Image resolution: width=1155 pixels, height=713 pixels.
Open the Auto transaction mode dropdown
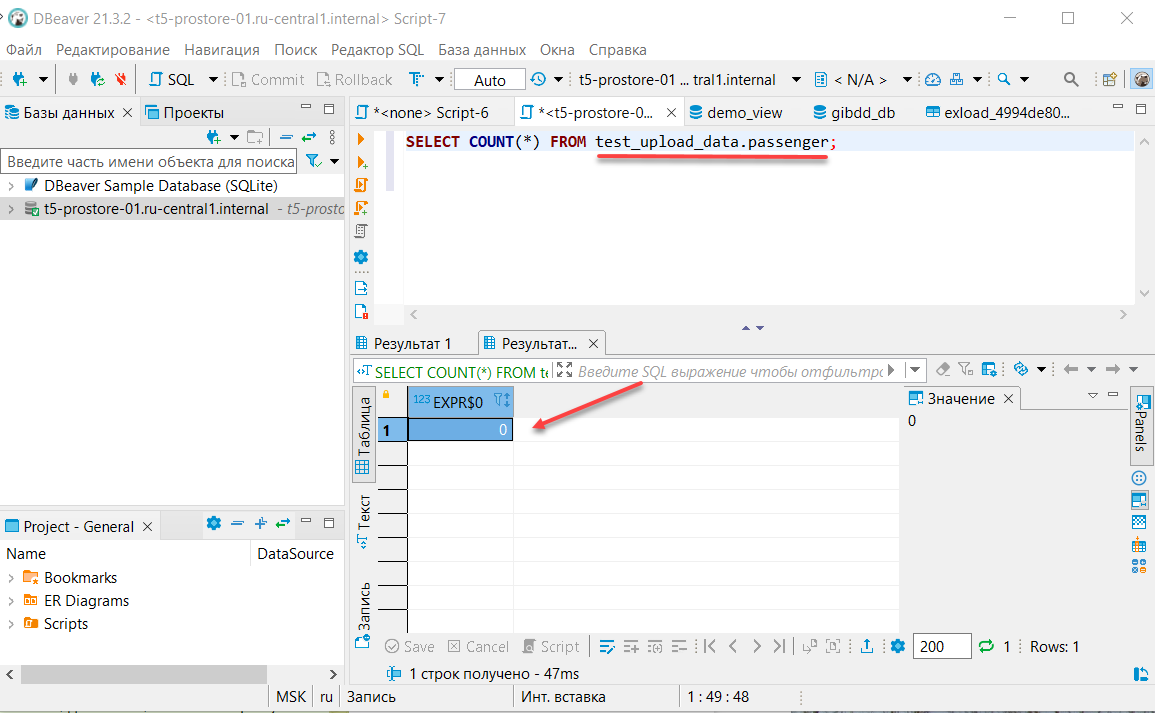coord(490,80)
